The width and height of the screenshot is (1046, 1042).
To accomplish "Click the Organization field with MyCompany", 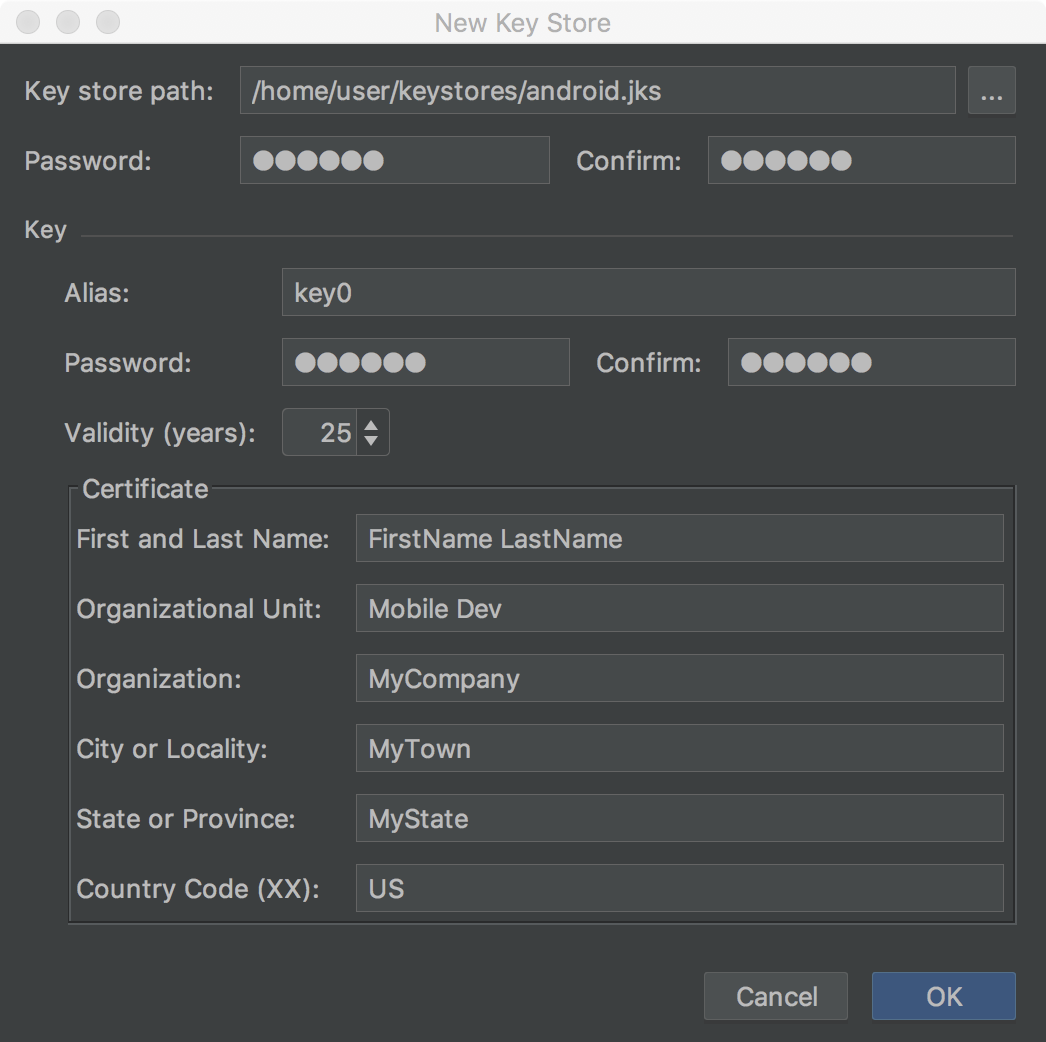I will click(679, 678).
